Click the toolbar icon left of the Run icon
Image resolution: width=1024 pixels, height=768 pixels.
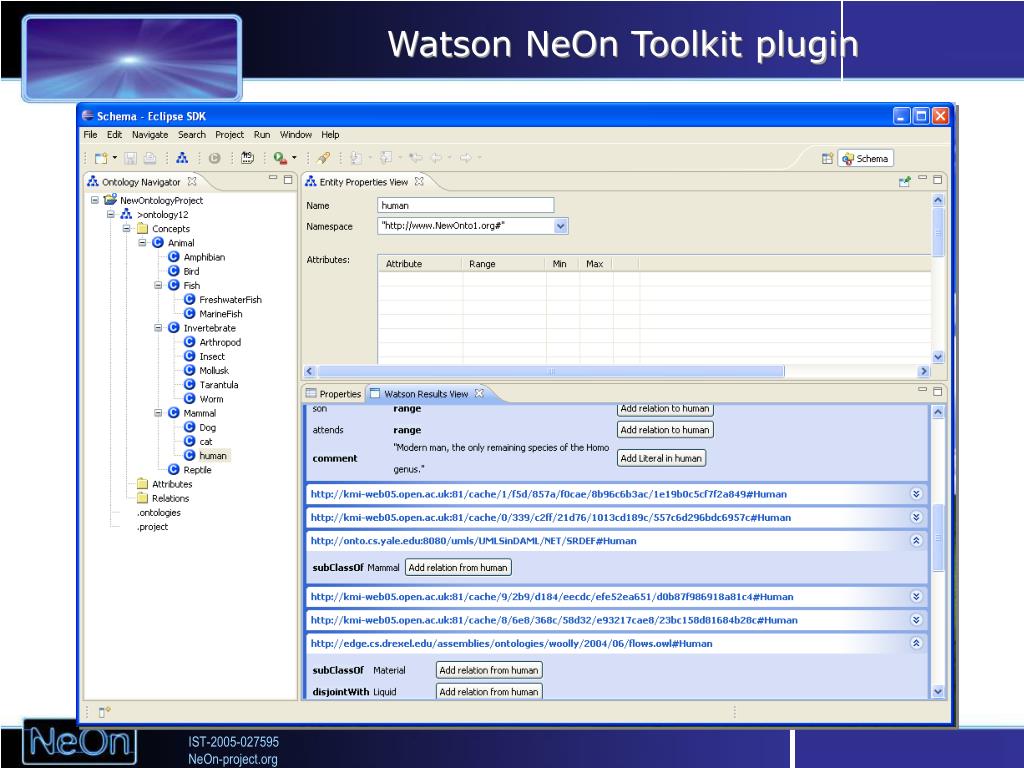click(248, 158)
